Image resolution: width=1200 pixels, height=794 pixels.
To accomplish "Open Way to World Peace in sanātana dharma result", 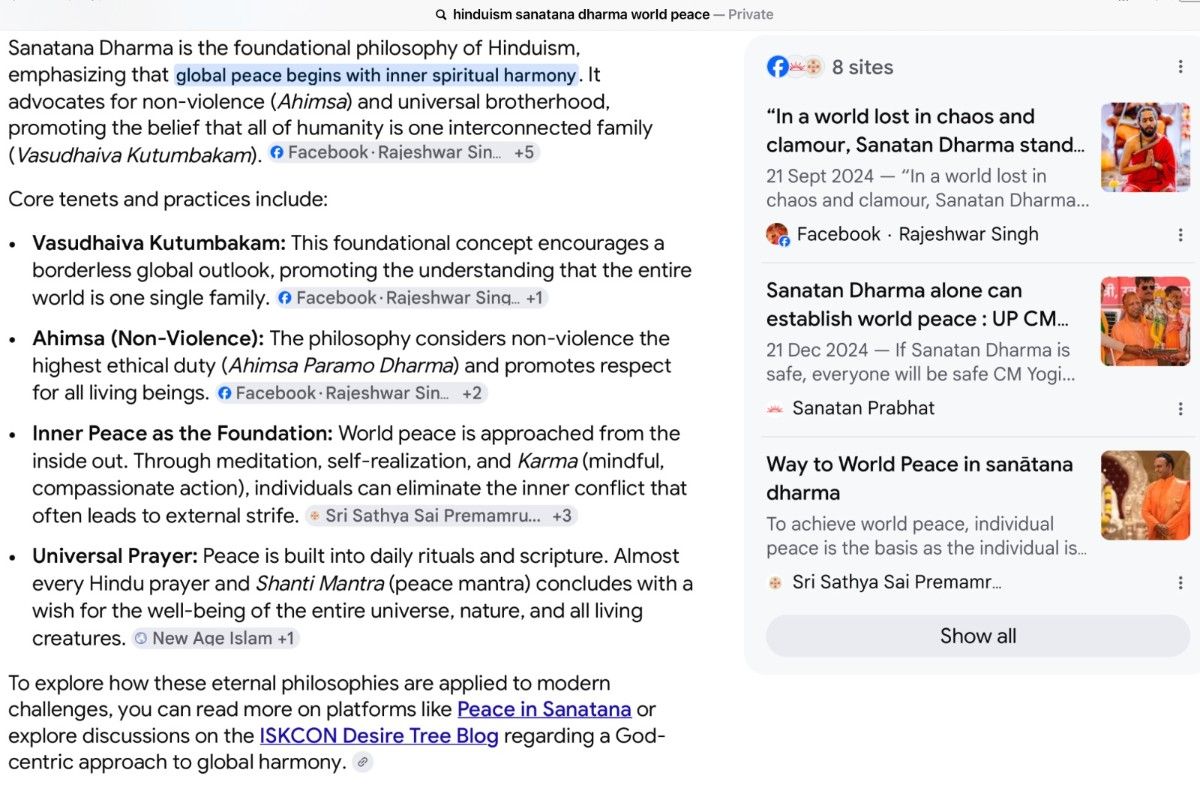I will click(x=919, y=478).
